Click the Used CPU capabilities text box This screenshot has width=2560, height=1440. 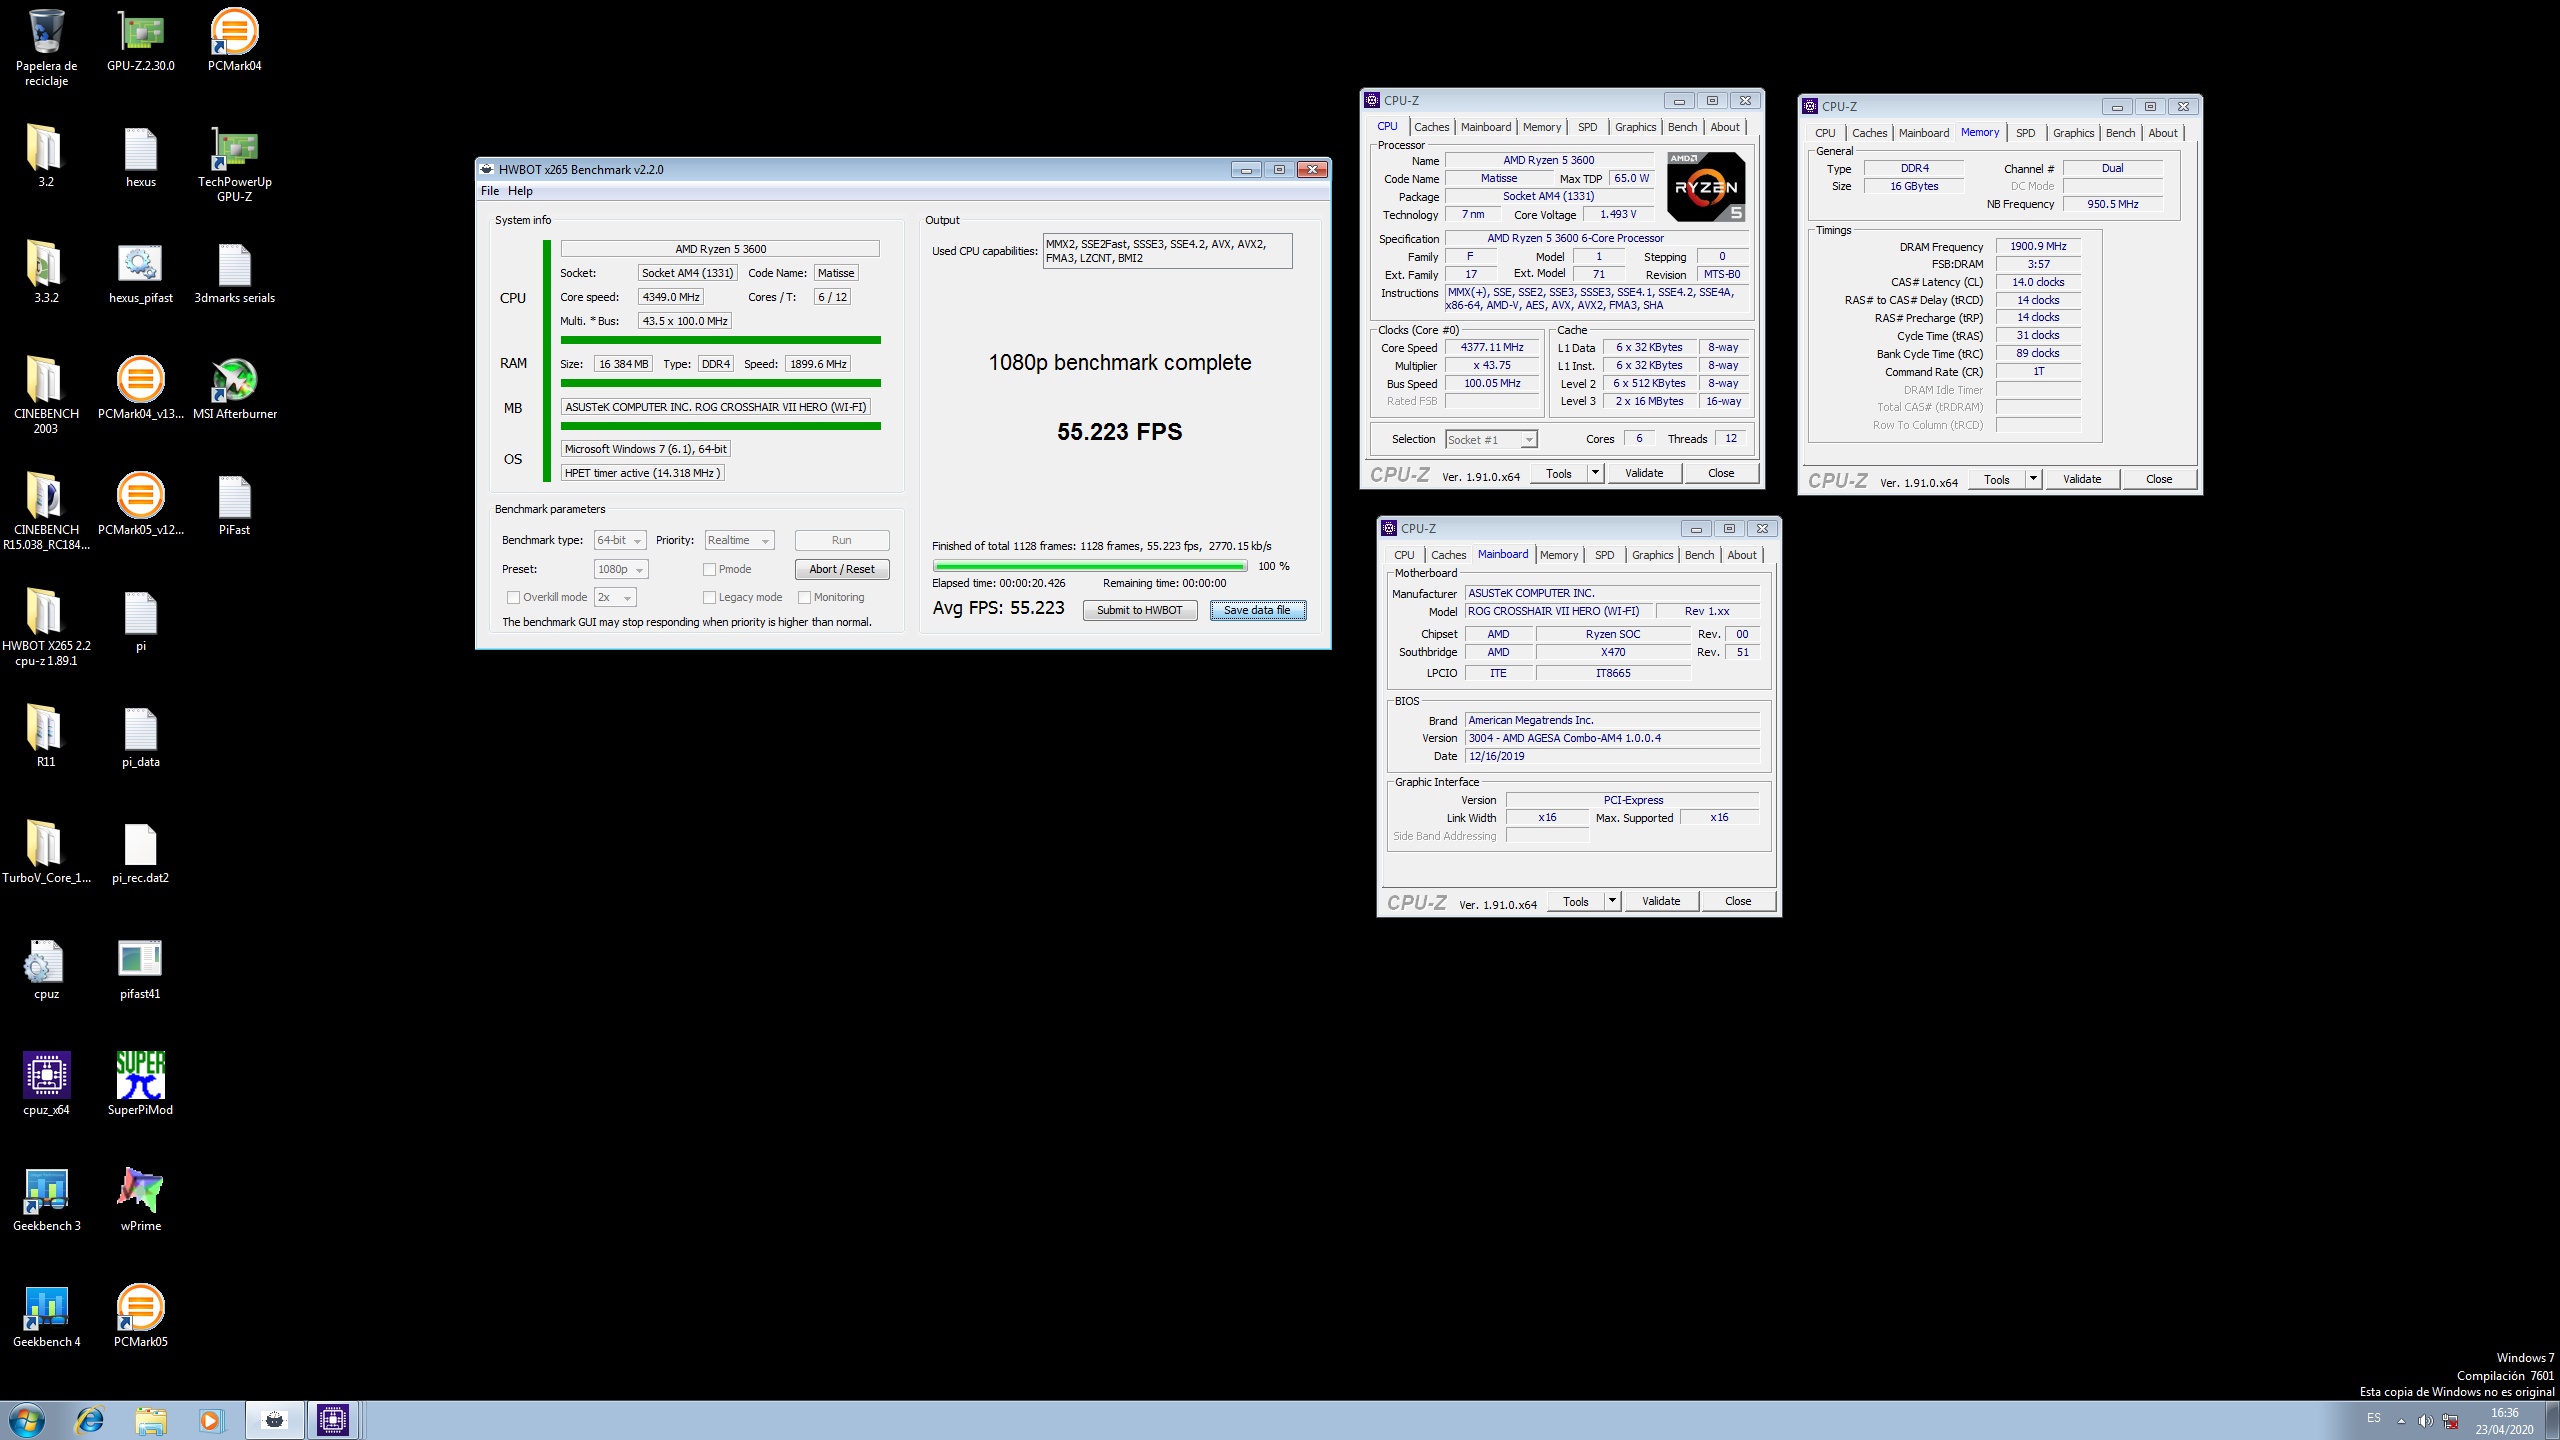click(x=1167, y=251)
